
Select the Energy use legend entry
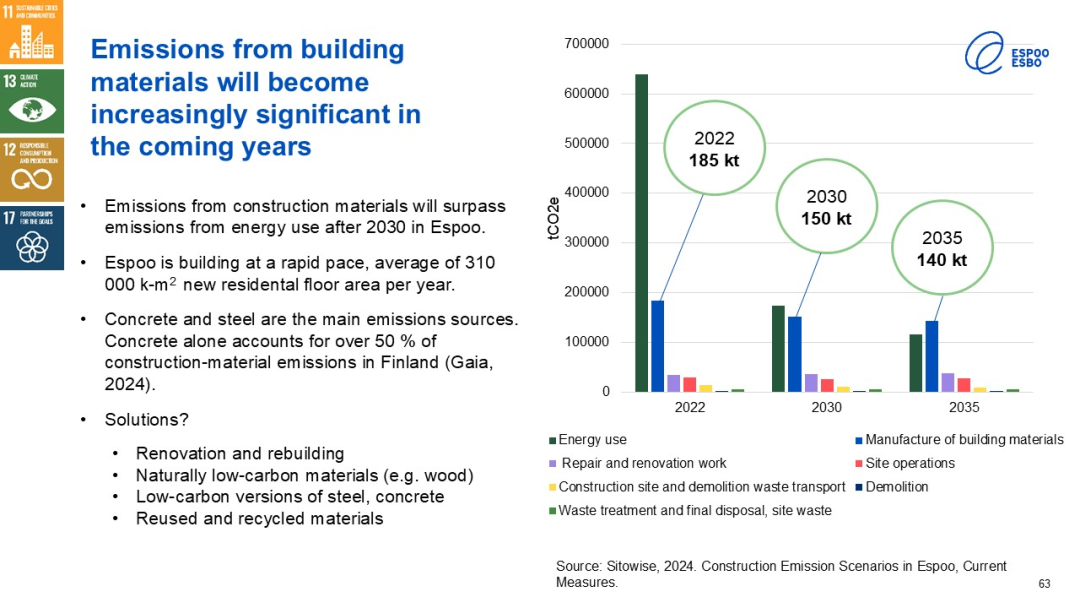click(592, 439)
